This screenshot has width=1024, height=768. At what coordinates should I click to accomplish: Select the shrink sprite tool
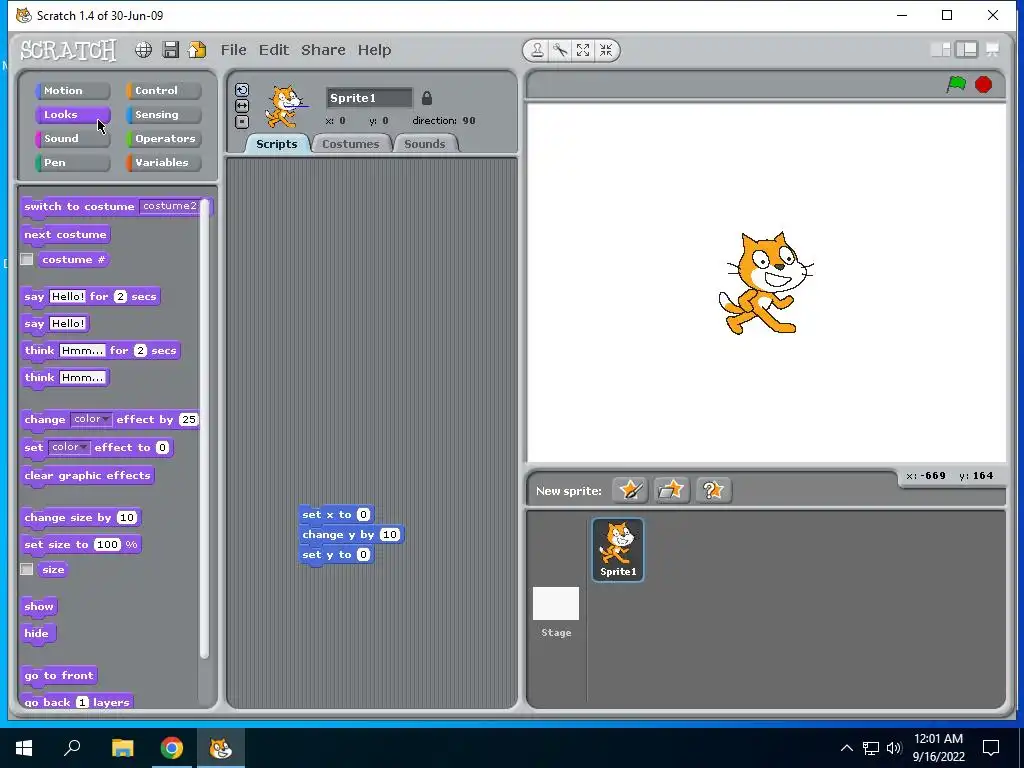(x=606, y=50)
